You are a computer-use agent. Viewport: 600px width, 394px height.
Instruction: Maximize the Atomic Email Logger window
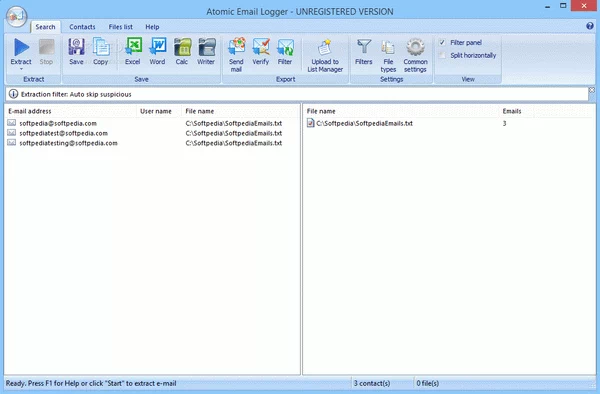(563, 6)
